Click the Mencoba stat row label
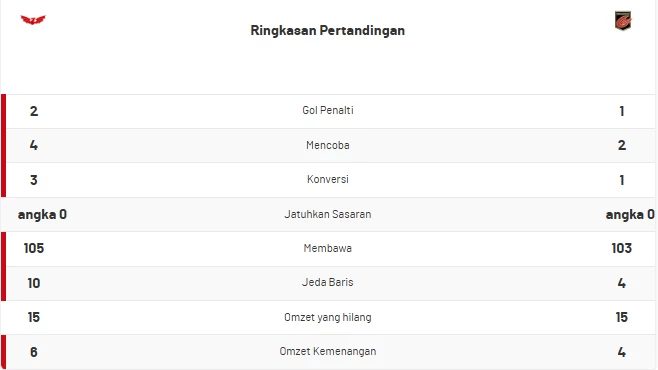This screenshot has width=658, height=370. point(328,145)
